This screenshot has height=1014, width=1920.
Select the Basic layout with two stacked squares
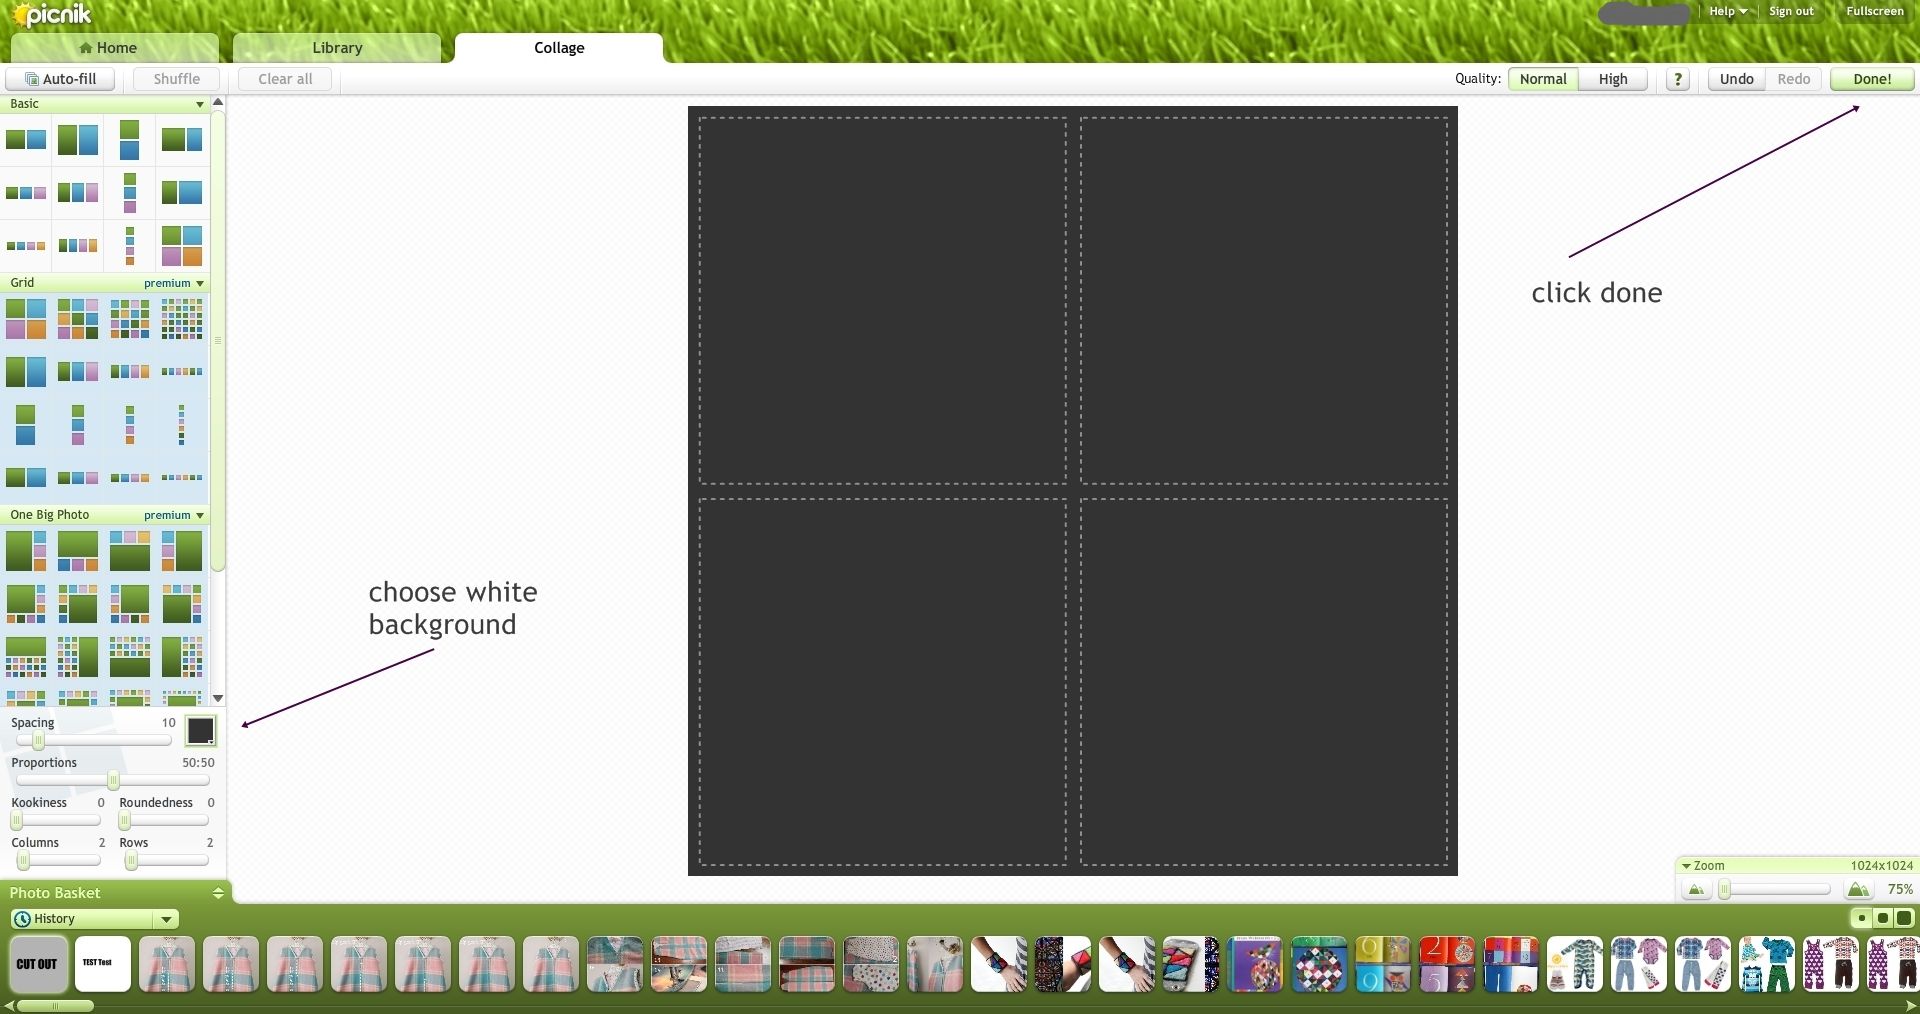pos(130,139)
